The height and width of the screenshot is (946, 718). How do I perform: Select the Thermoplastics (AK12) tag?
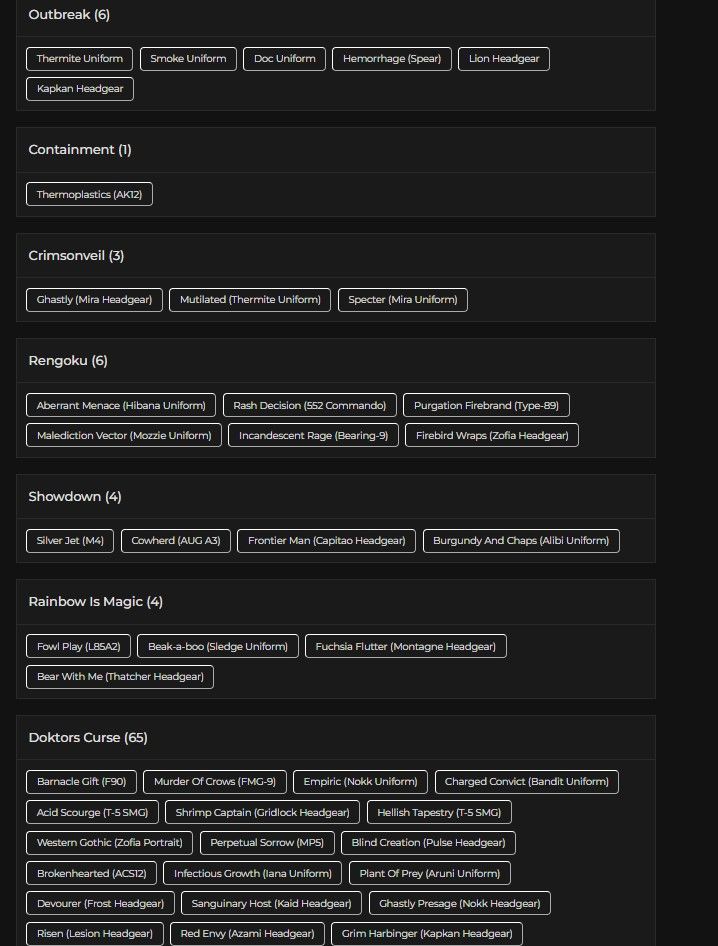[x=89, y=194]
